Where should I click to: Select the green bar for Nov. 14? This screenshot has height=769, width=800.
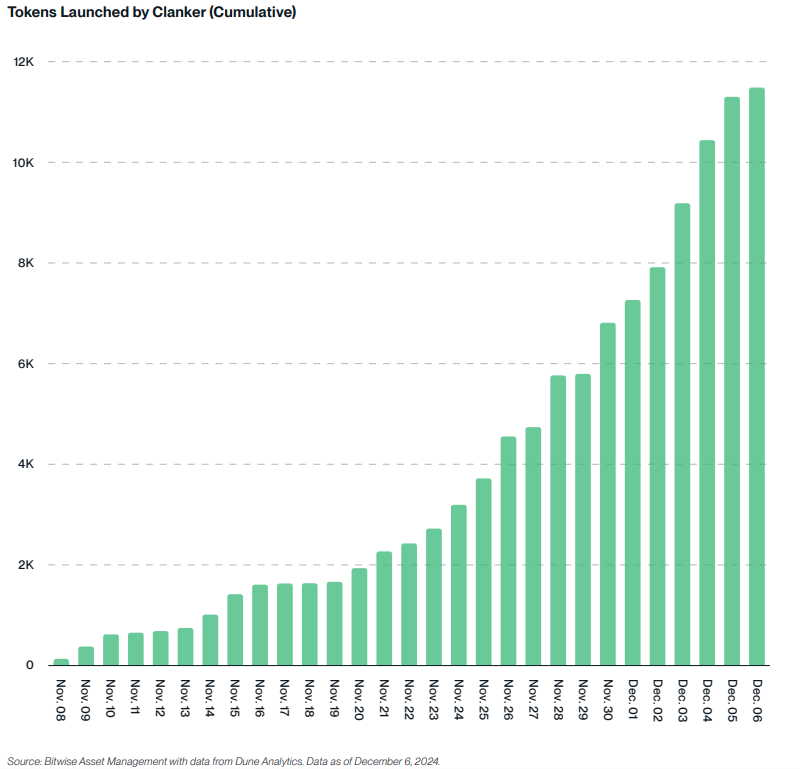[210, 640]
